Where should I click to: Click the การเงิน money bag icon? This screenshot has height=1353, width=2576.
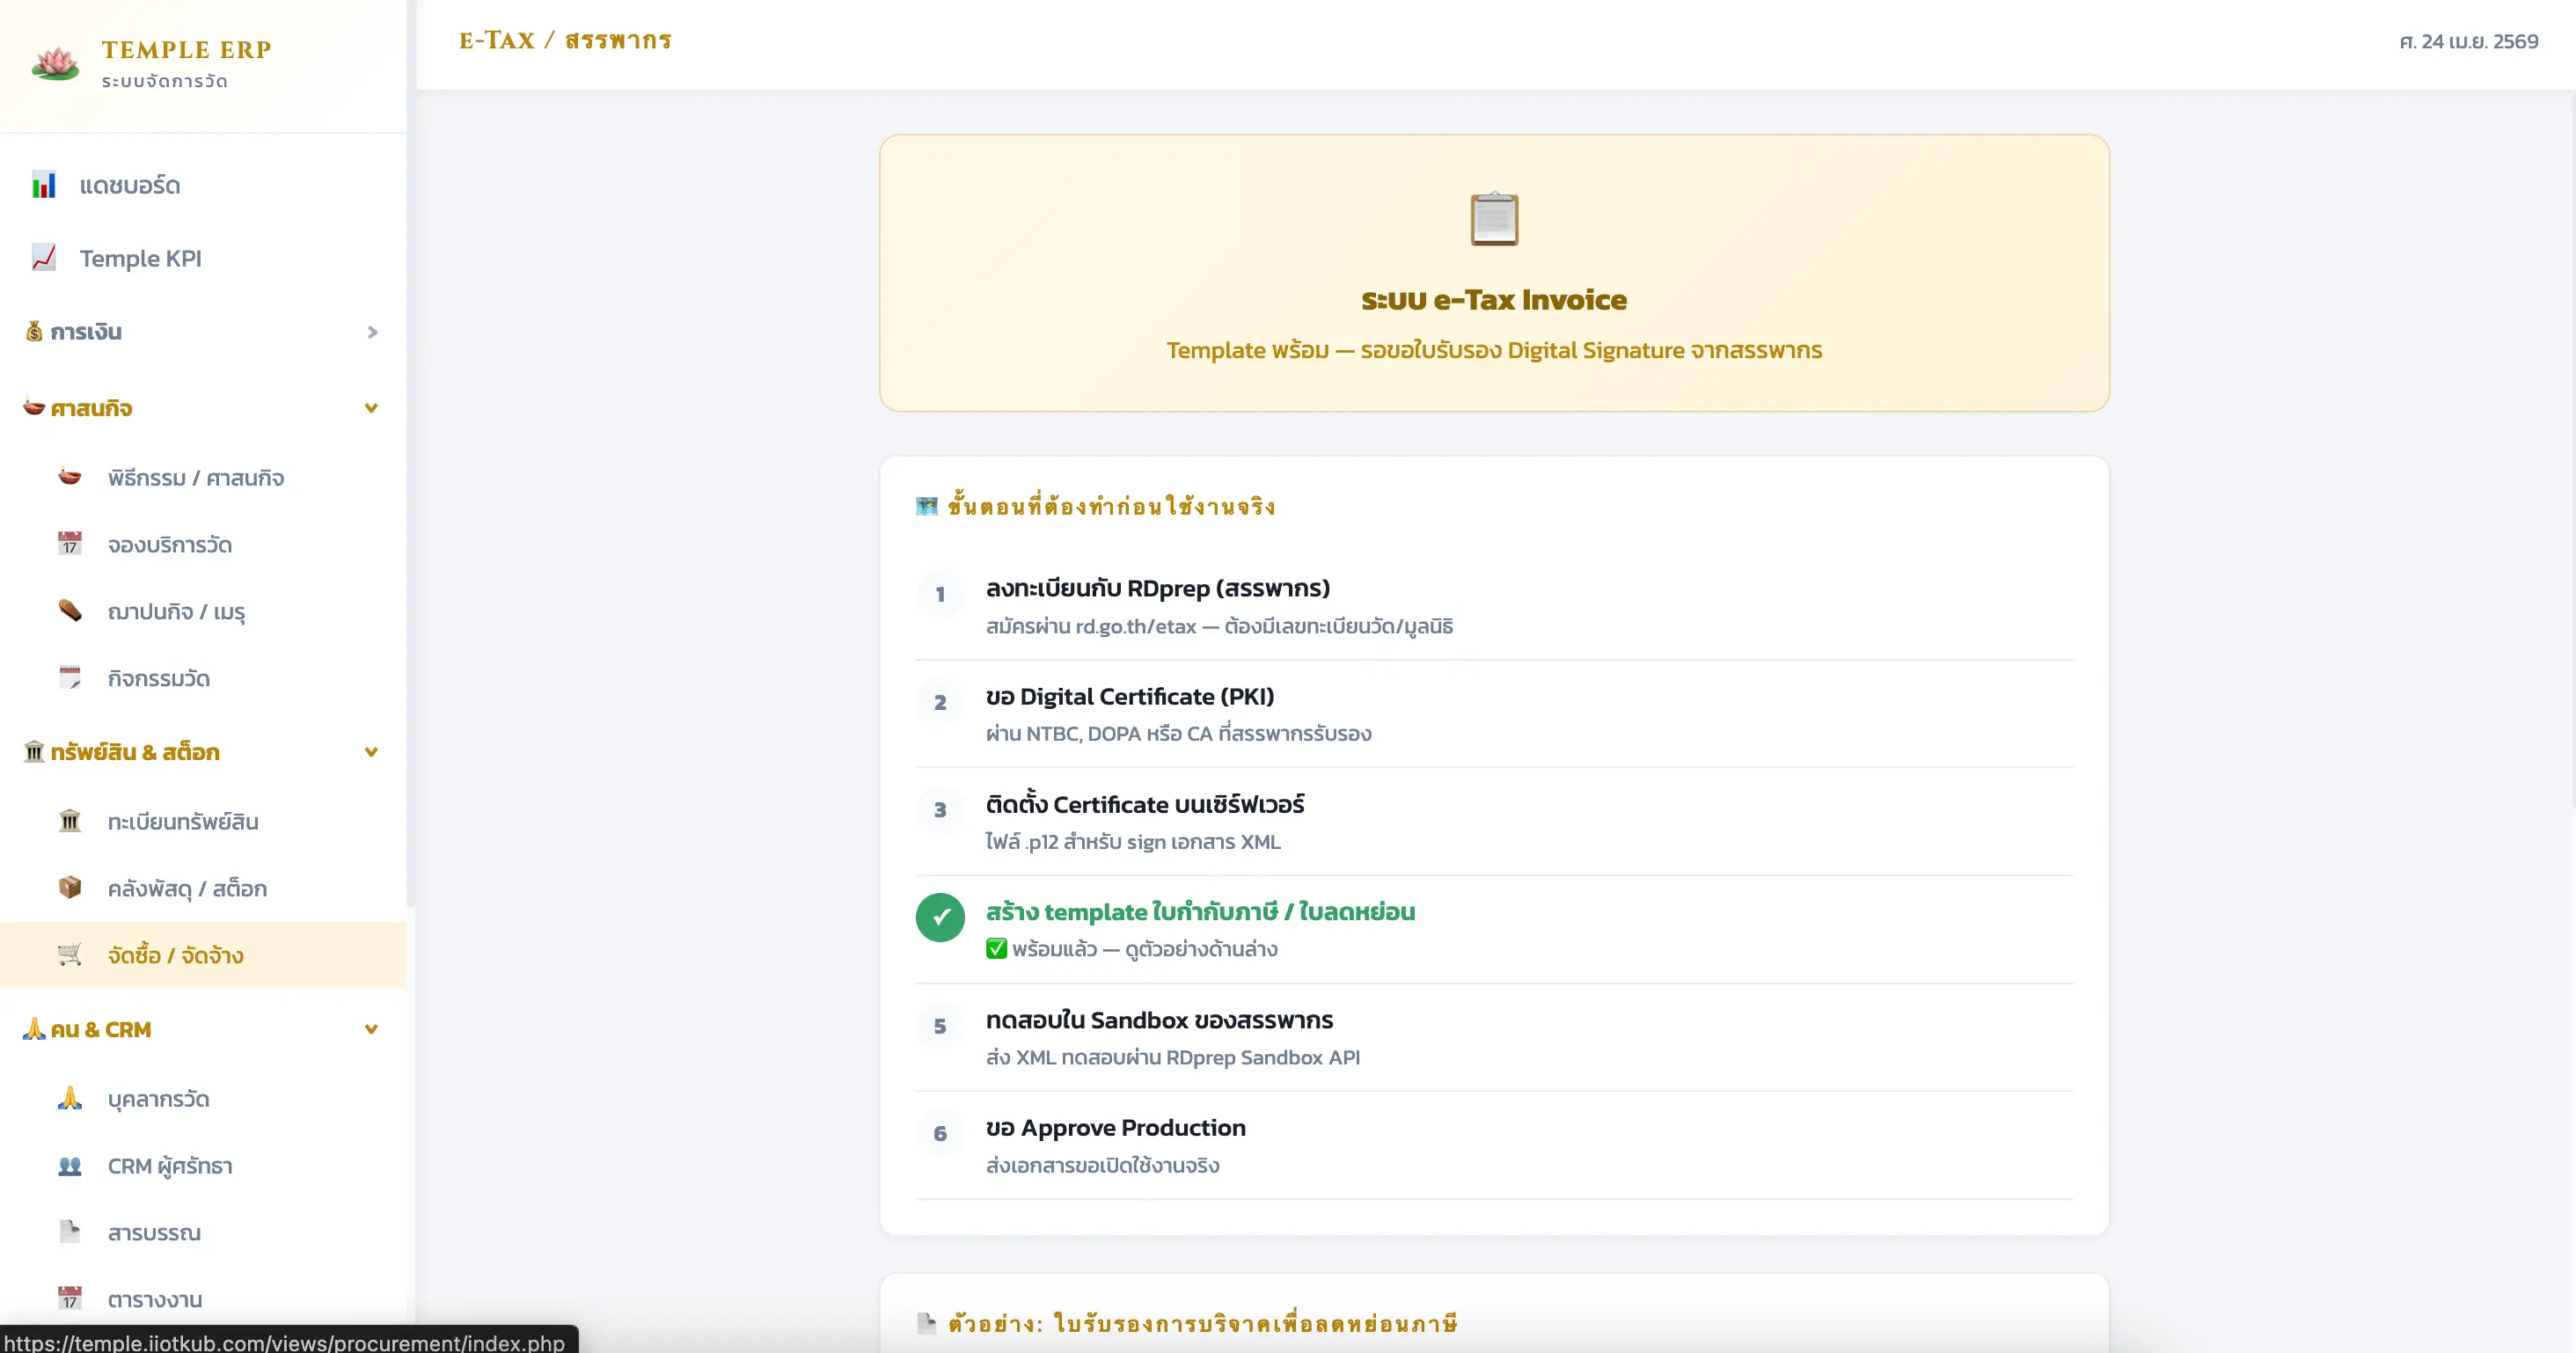pyautogui.click(x=34, y=331)
